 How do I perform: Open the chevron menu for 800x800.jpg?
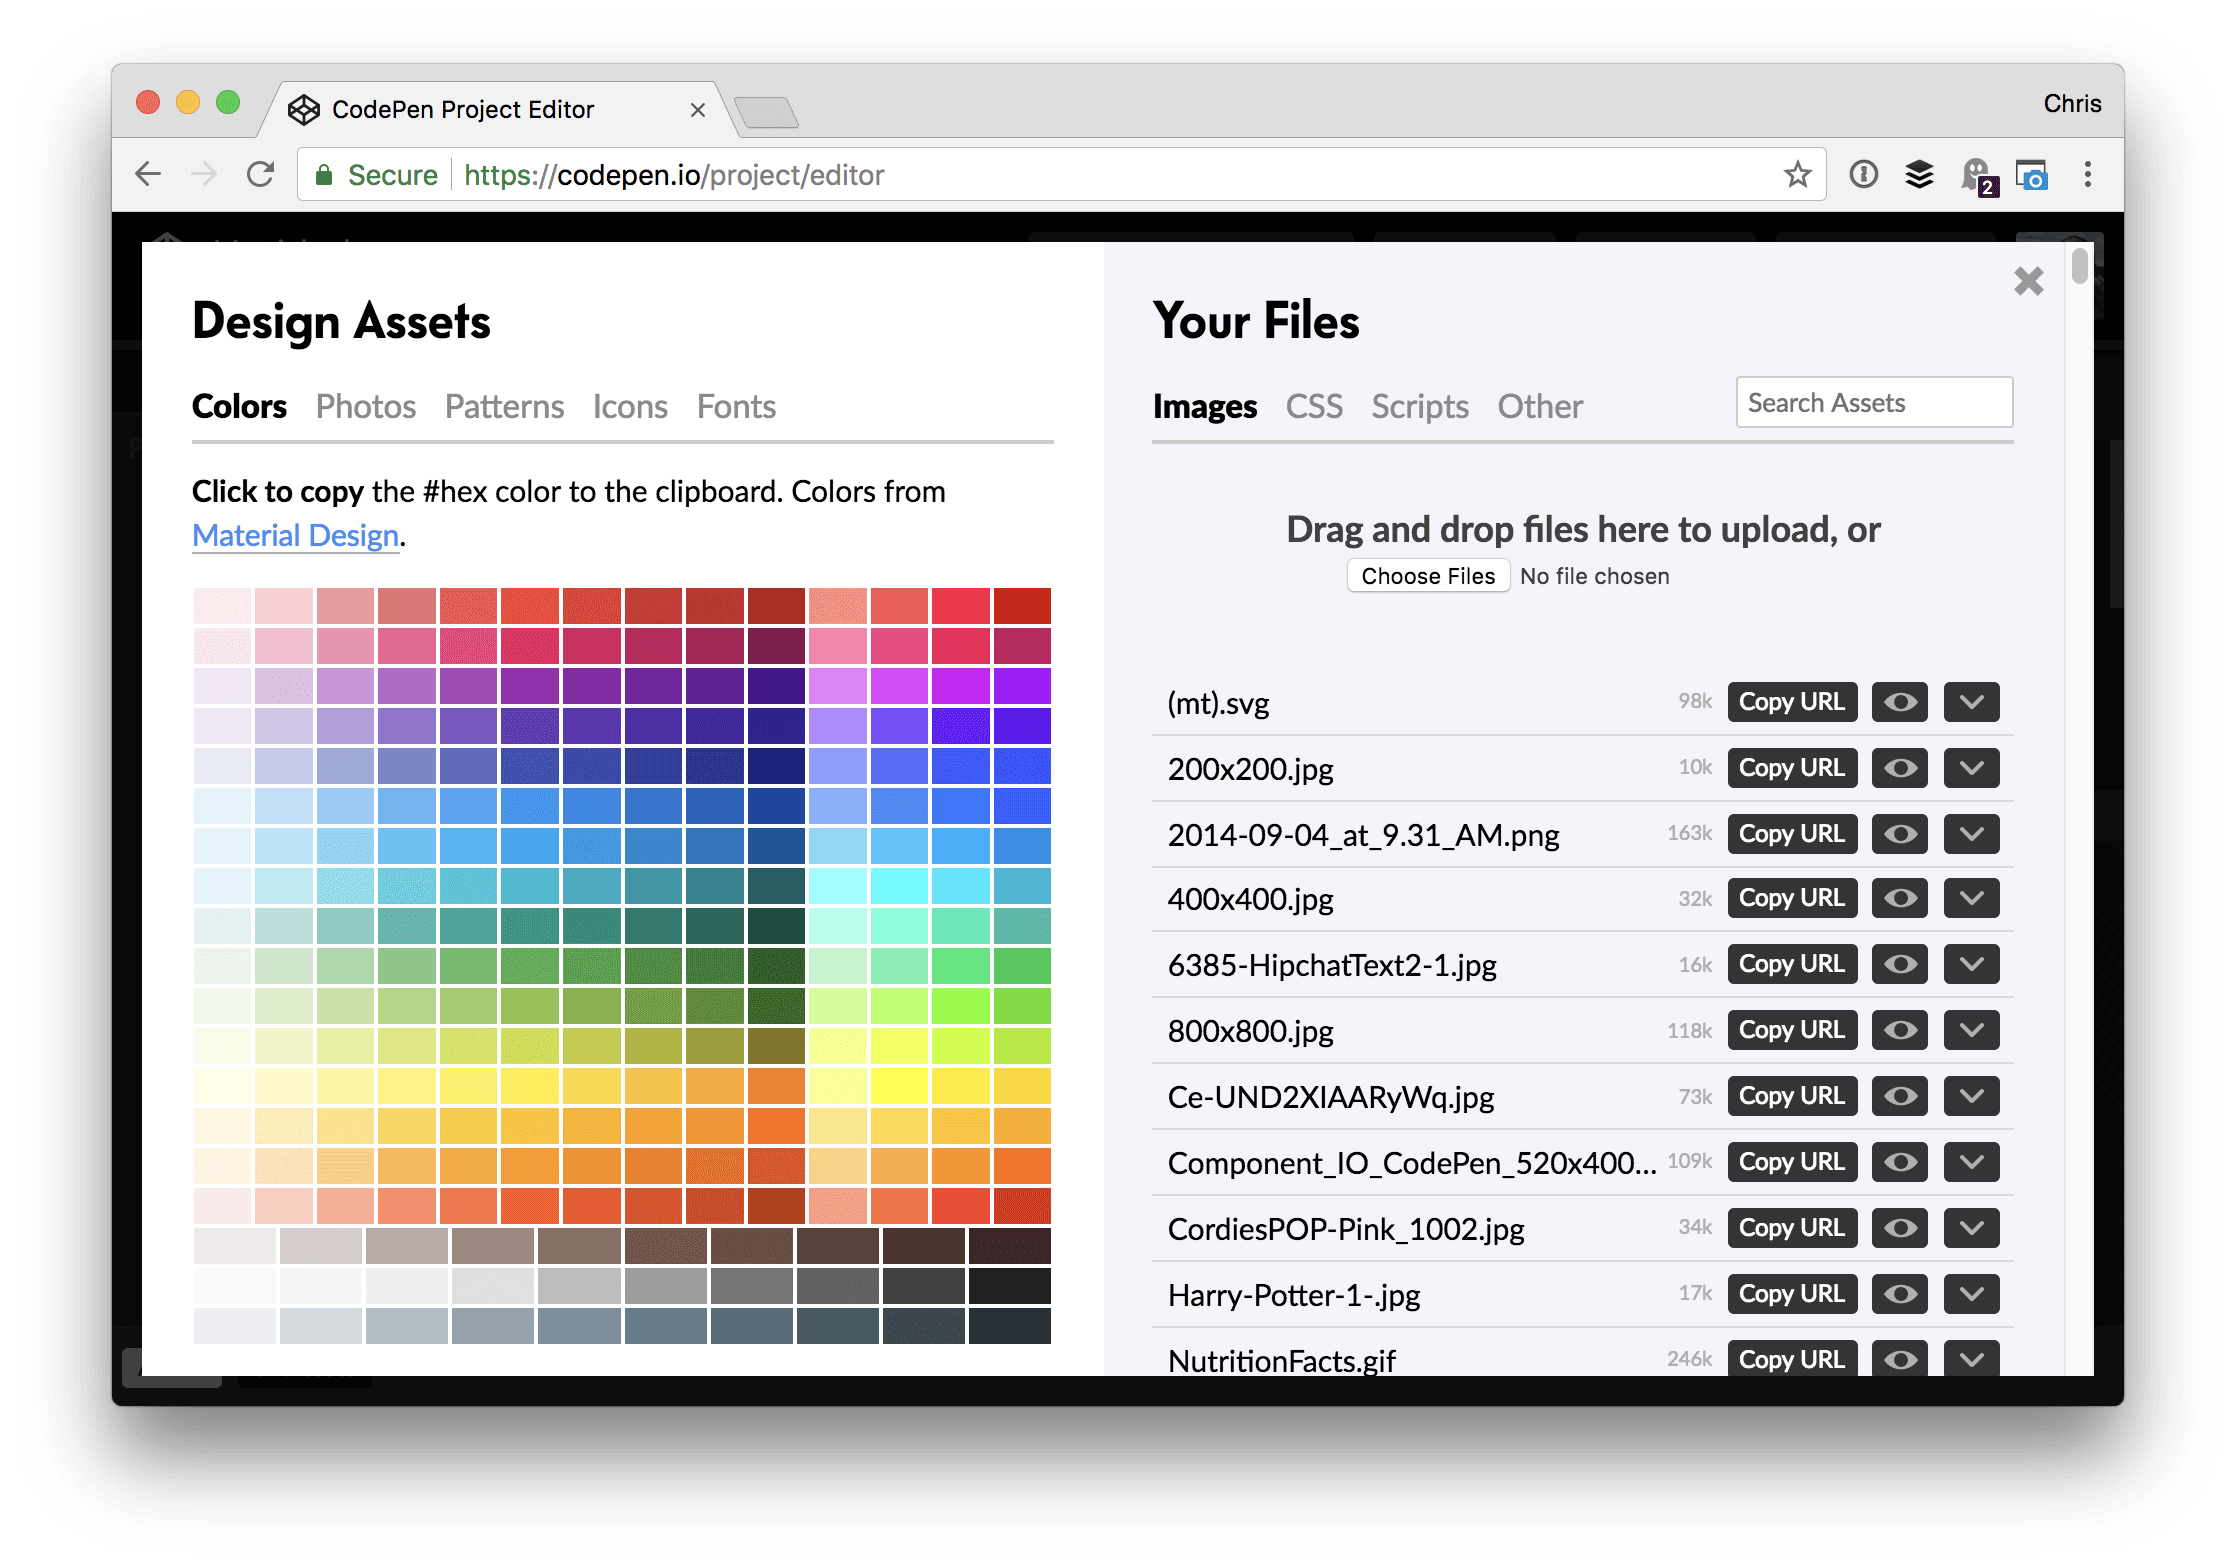(x=1970, y=1029)
